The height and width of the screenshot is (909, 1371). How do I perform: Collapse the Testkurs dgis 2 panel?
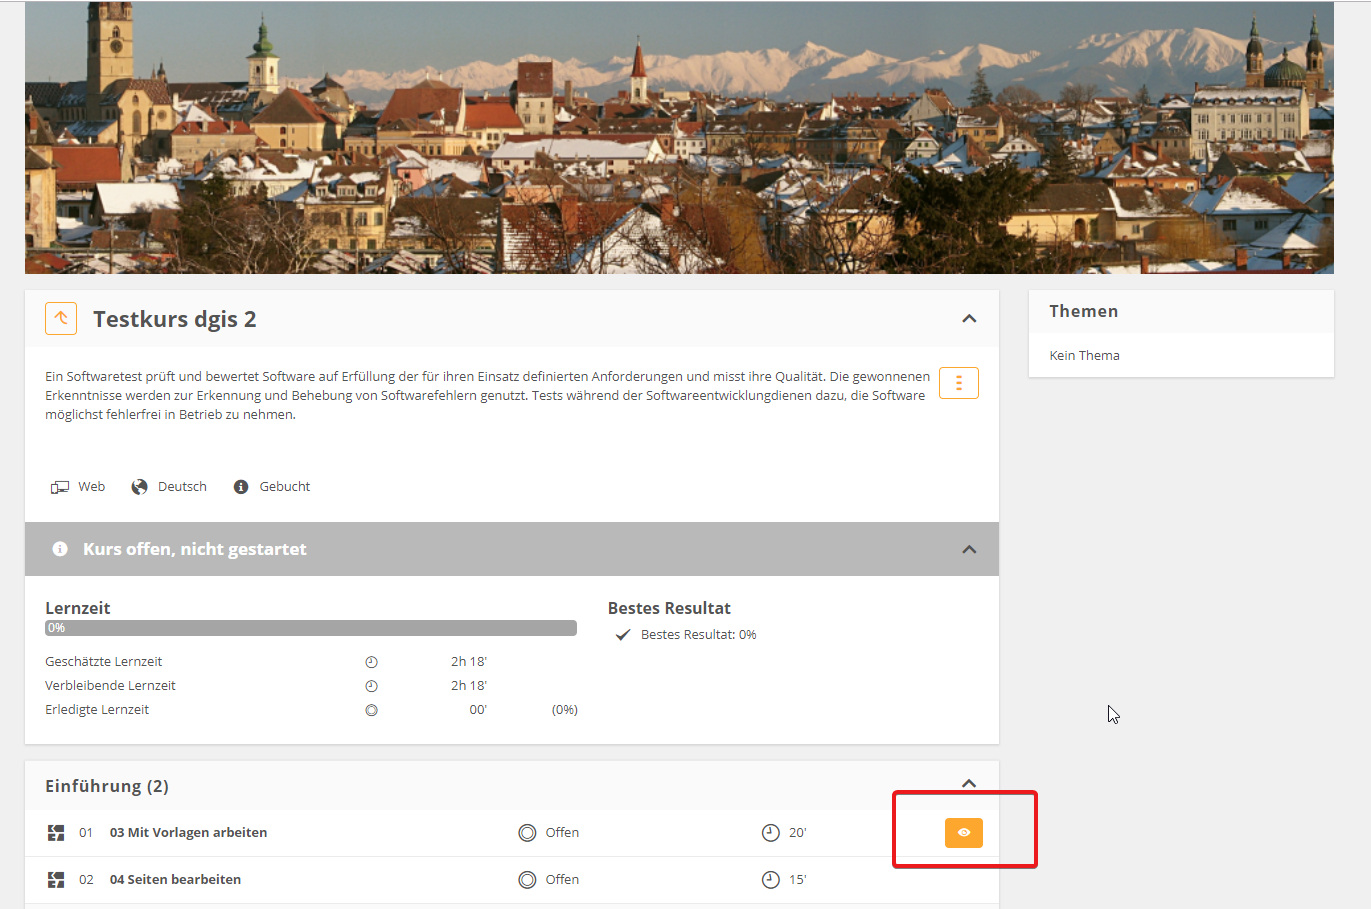click(968, 318)
